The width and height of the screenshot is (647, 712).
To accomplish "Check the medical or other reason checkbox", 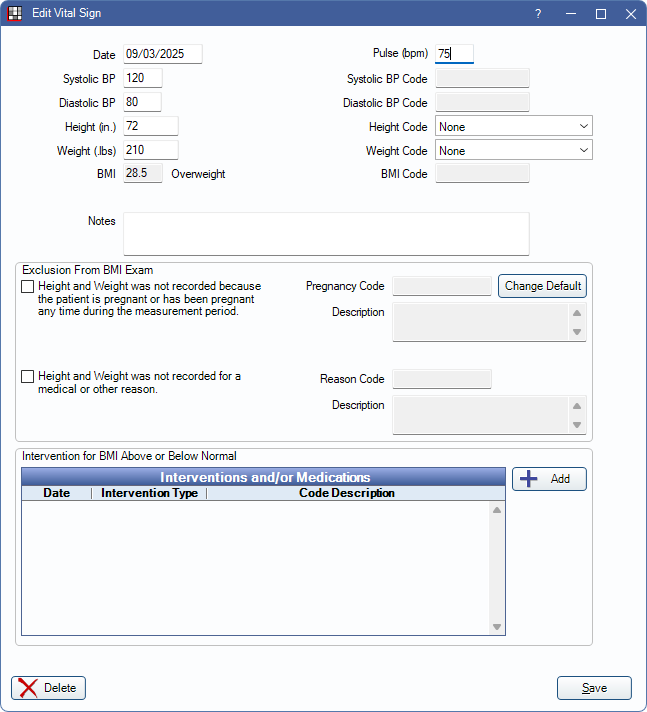I will click(28, 377).
